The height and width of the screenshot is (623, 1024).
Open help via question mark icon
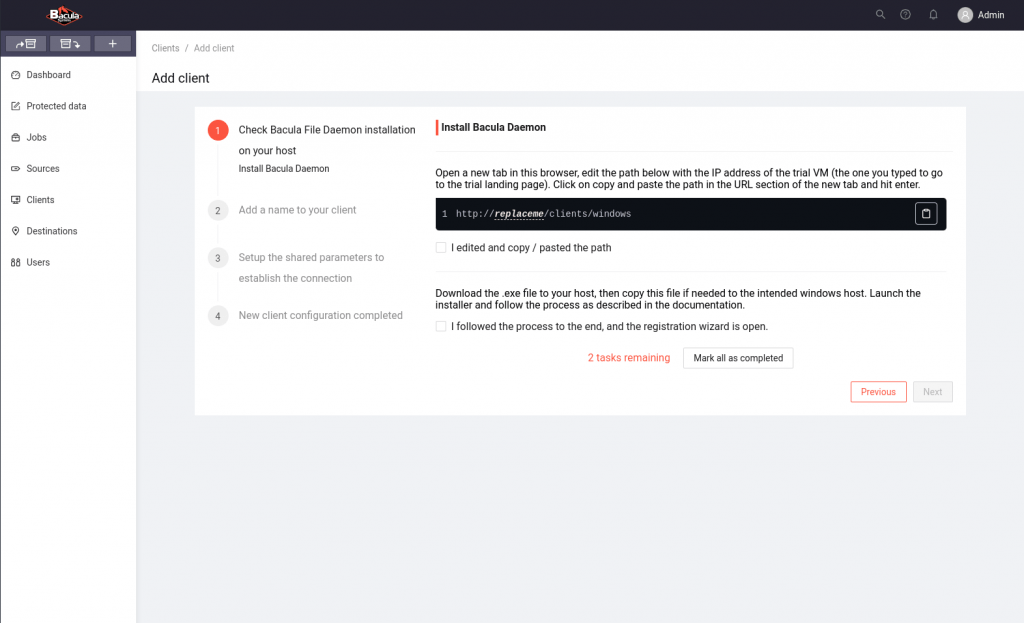905,15
